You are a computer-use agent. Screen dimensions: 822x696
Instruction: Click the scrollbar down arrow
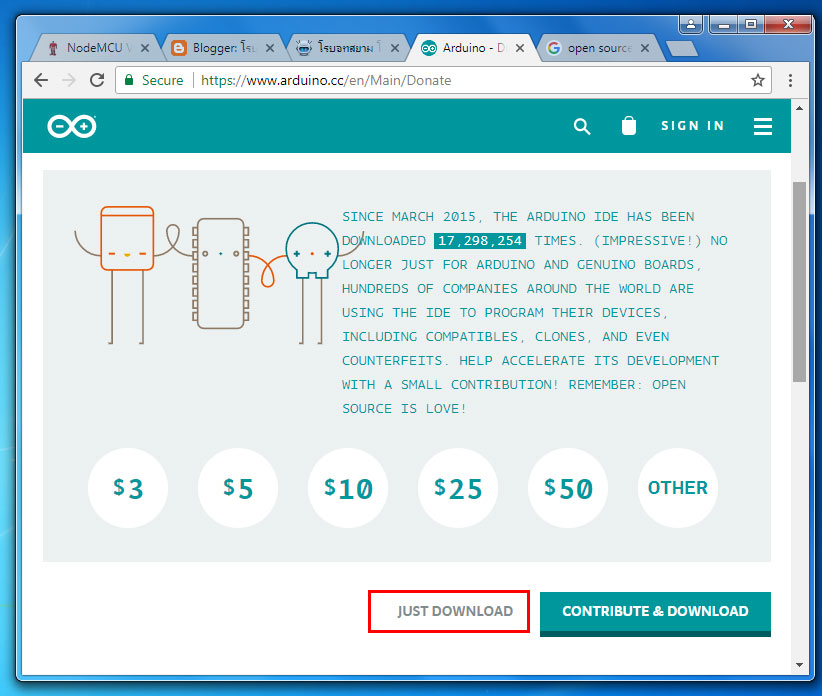point(799,665)
